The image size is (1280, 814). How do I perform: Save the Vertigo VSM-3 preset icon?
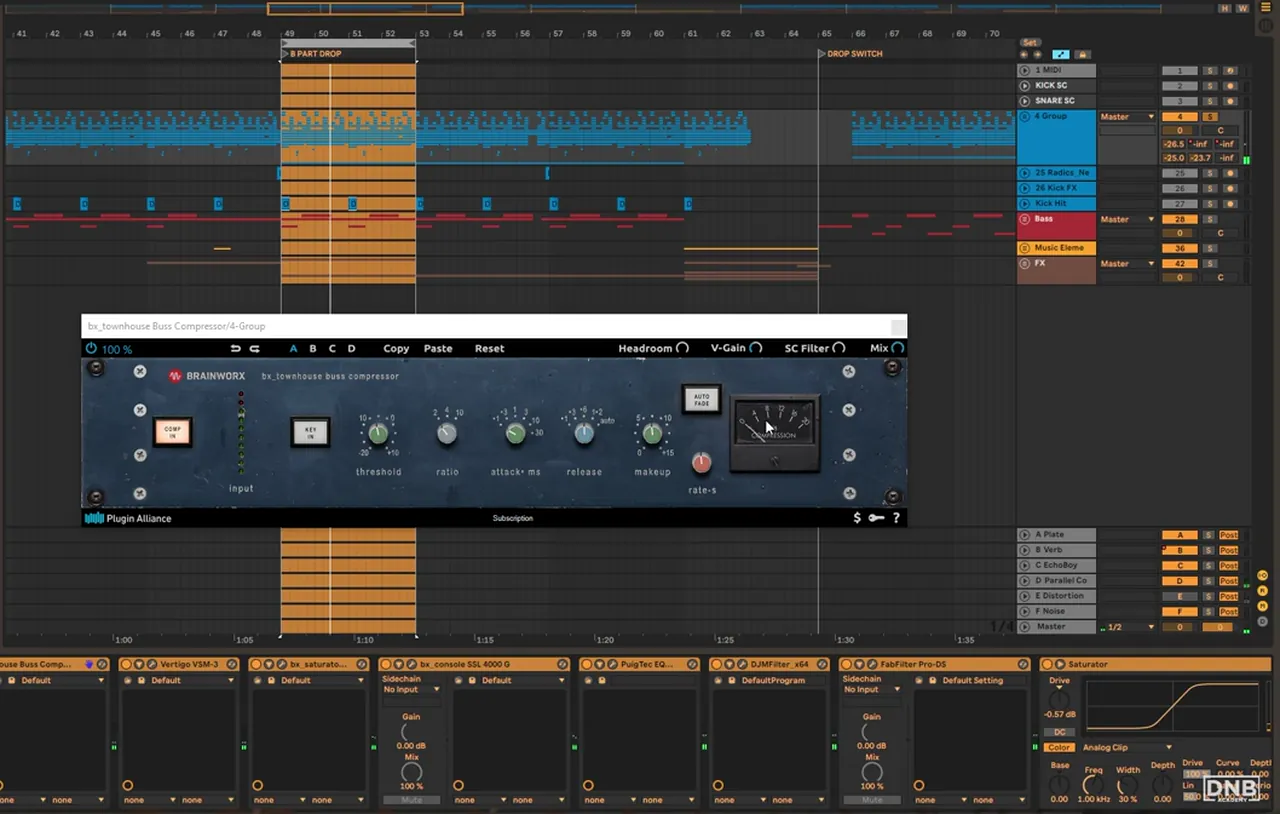[x=142, y=681]
